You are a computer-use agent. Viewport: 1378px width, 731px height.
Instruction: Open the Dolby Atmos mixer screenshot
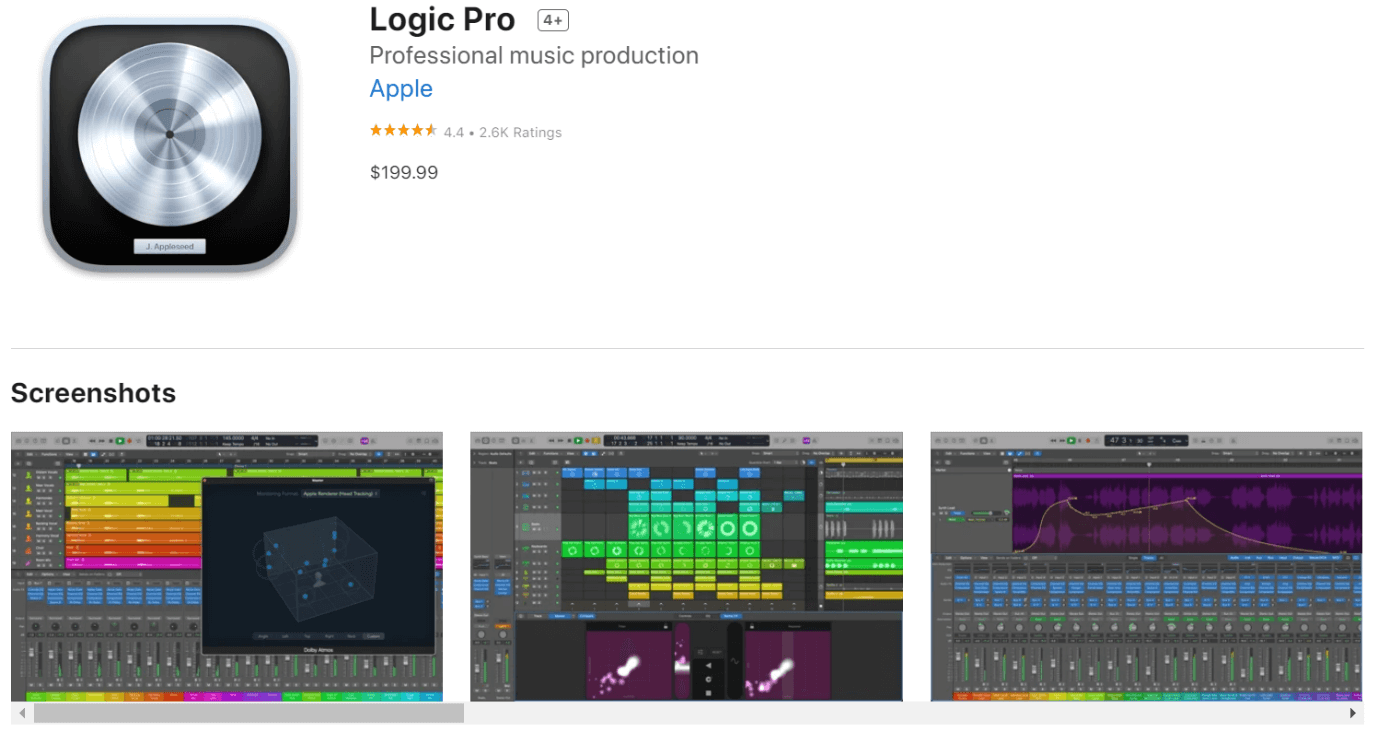click(227, 567)
